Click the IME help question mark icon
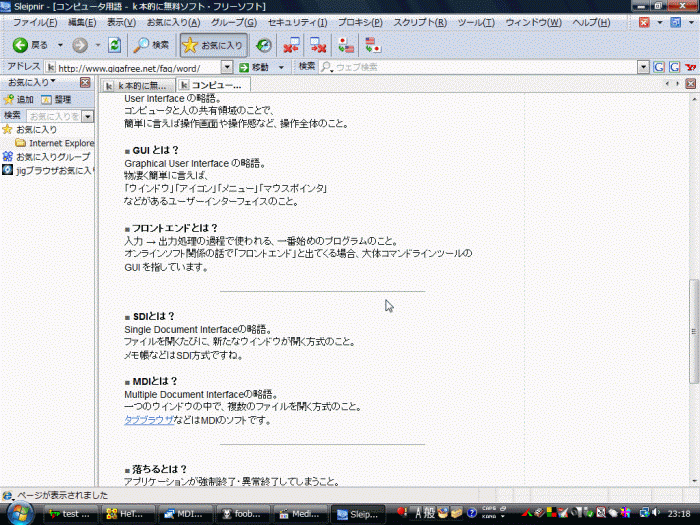The image size is (700, 525). tap(471, 513)
